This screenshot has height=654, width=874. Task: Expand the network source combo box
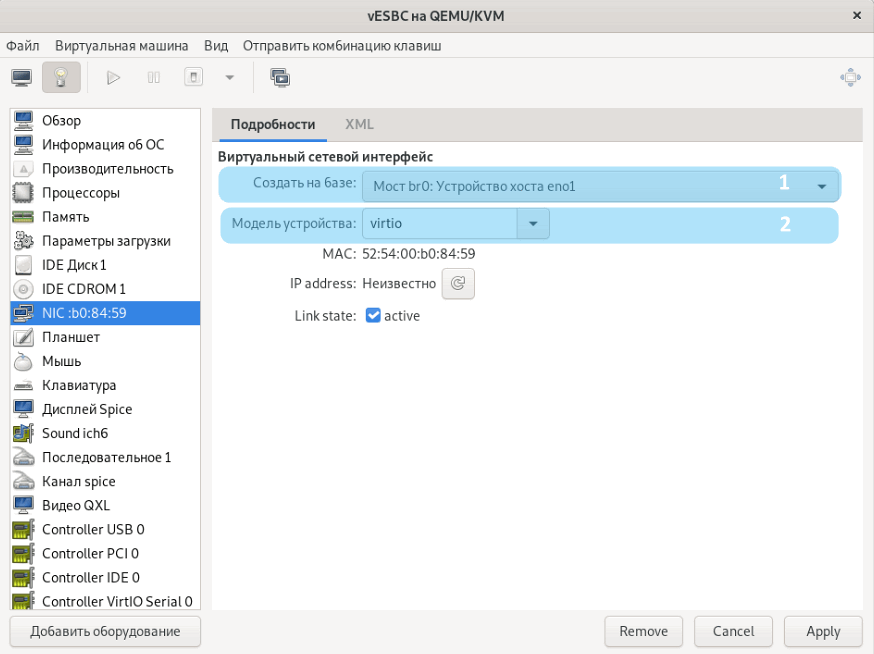[821, 186]
